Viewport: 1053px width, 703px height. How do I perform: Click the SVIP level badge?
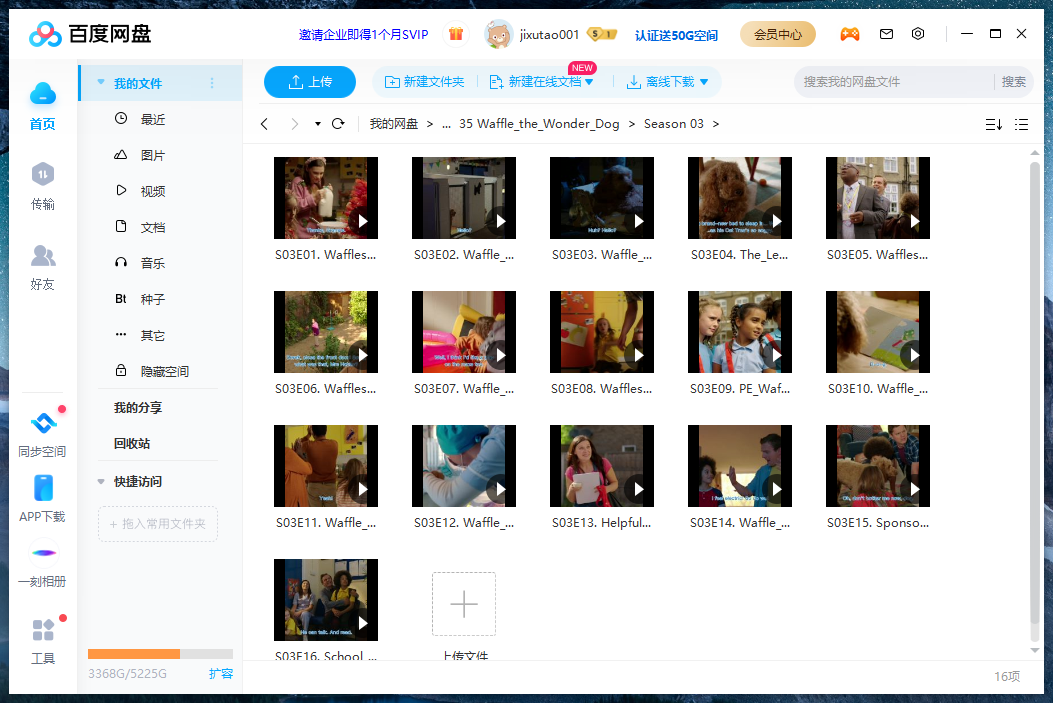point(602,34)
